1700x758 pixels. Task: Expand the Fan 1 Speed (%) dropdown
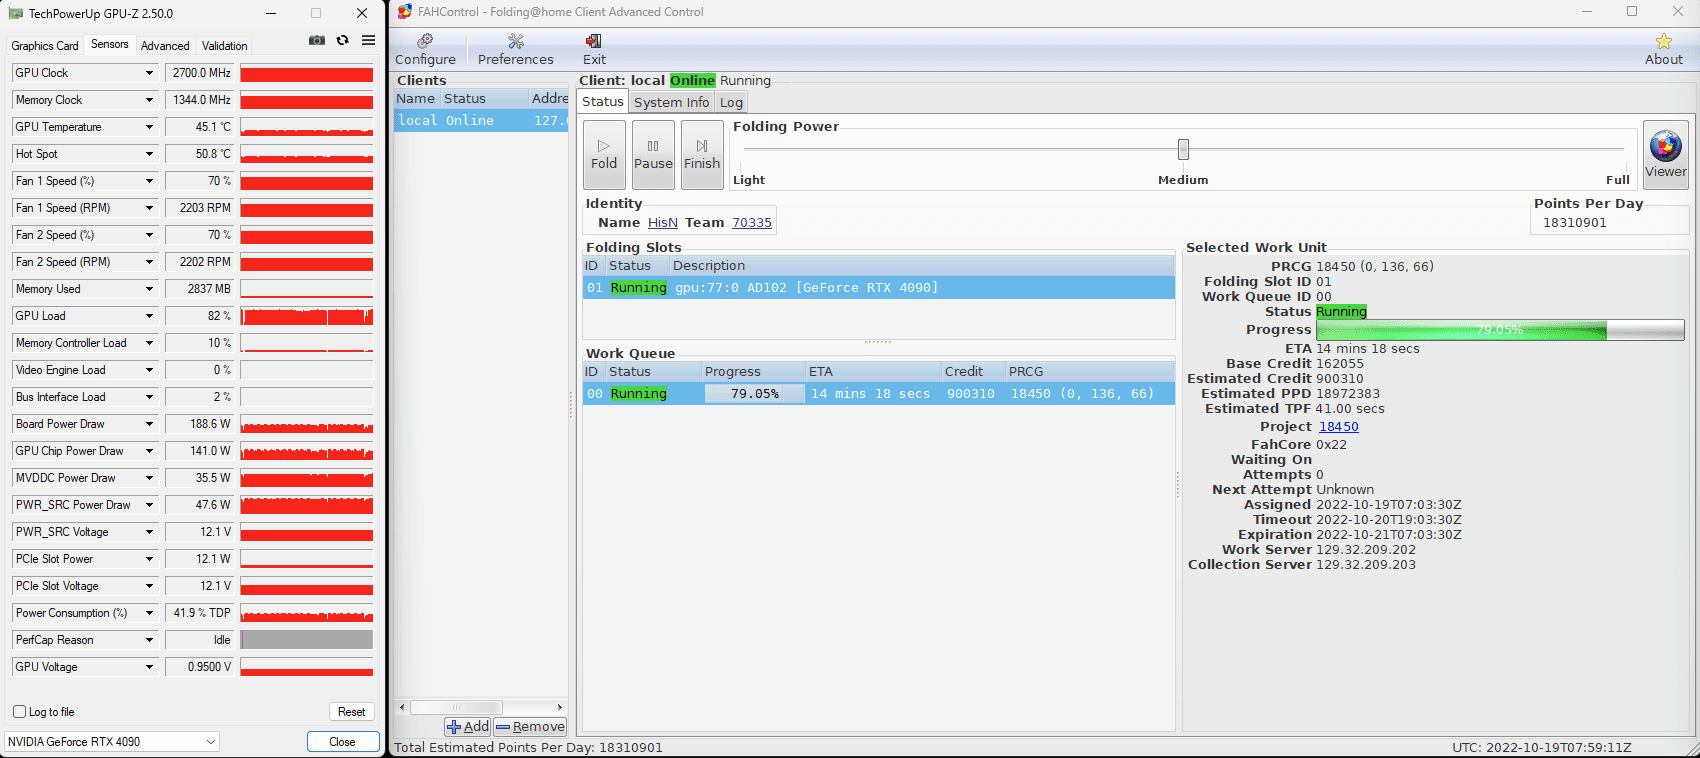pos(150,181)
